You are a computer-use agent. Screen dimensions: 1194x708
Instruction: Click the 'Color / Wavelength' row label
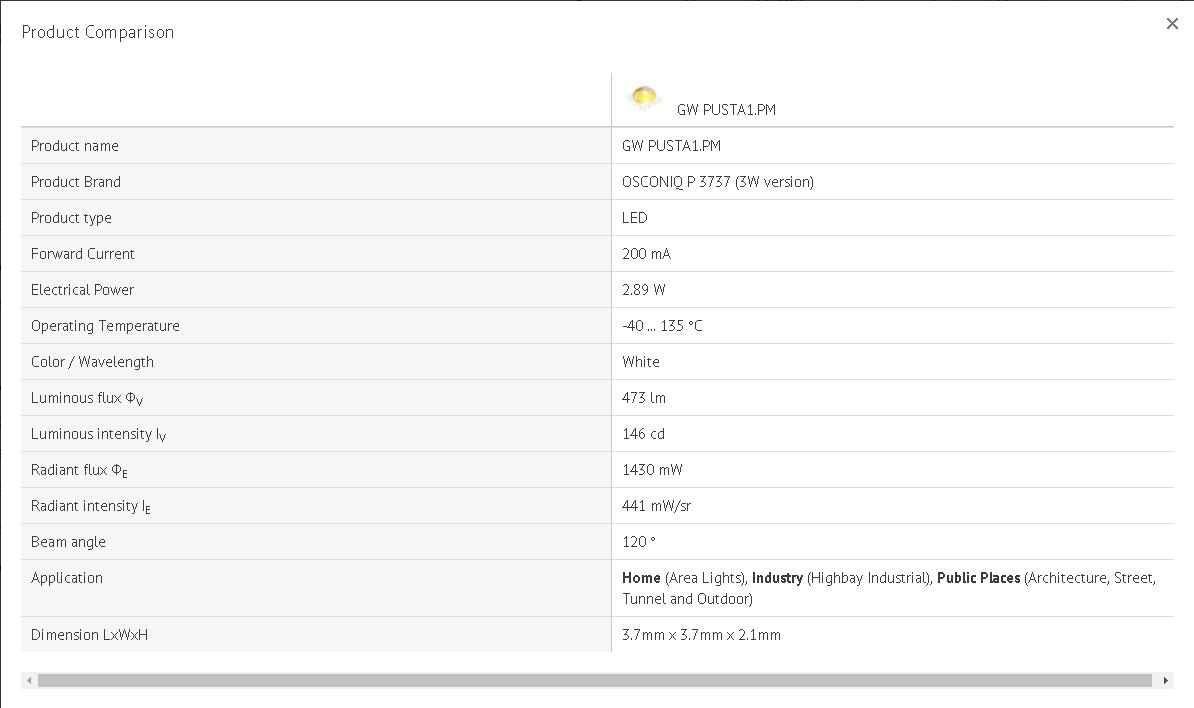[92, 362]
